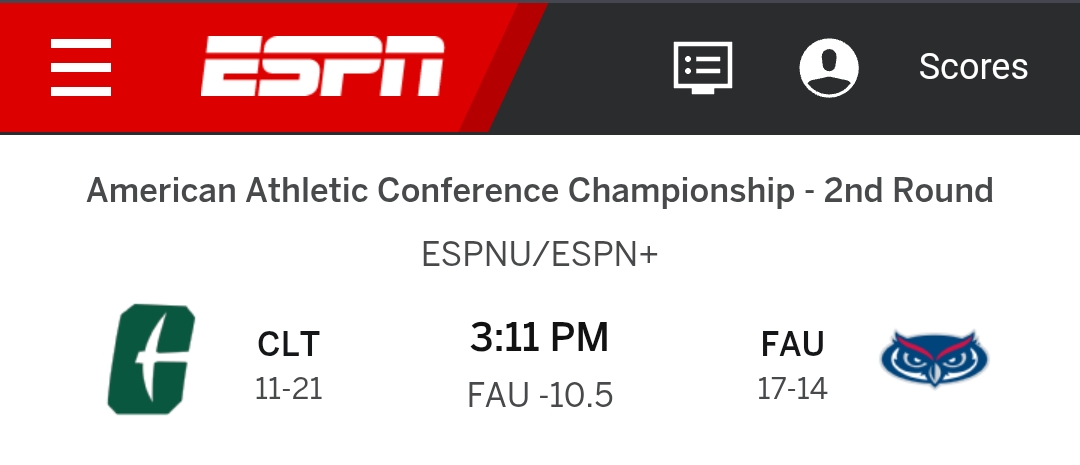Image resolution: width=1080 pixels, height=465 pixels.
Task: Select the FAU team abbreviation
Action: tap(792, 344)
